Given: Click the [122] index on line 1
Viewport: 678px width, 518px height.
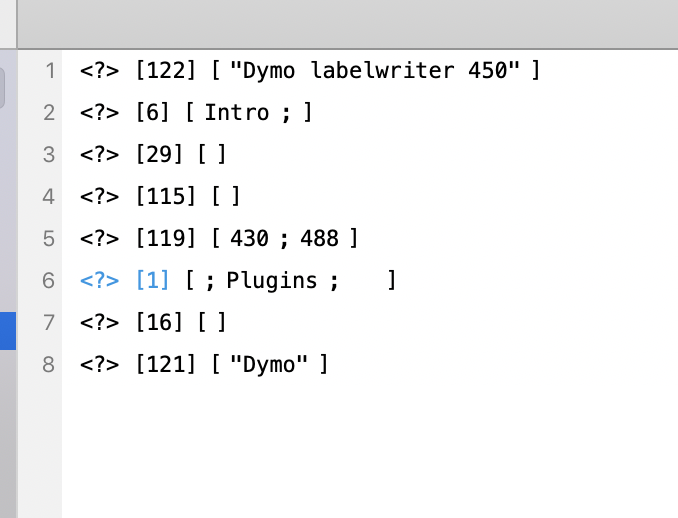Looking at the screenshot, I should (x=166, y=70).
